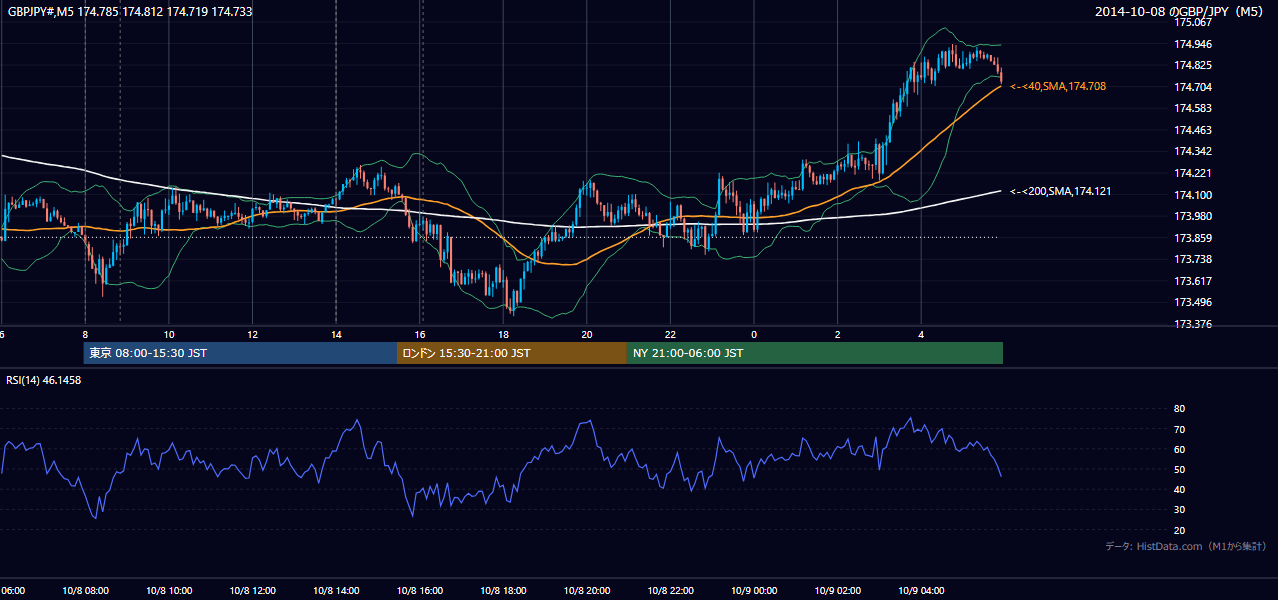Click the '2014-10-08 のGBP/JPY (M5)' chart title

1180,12
